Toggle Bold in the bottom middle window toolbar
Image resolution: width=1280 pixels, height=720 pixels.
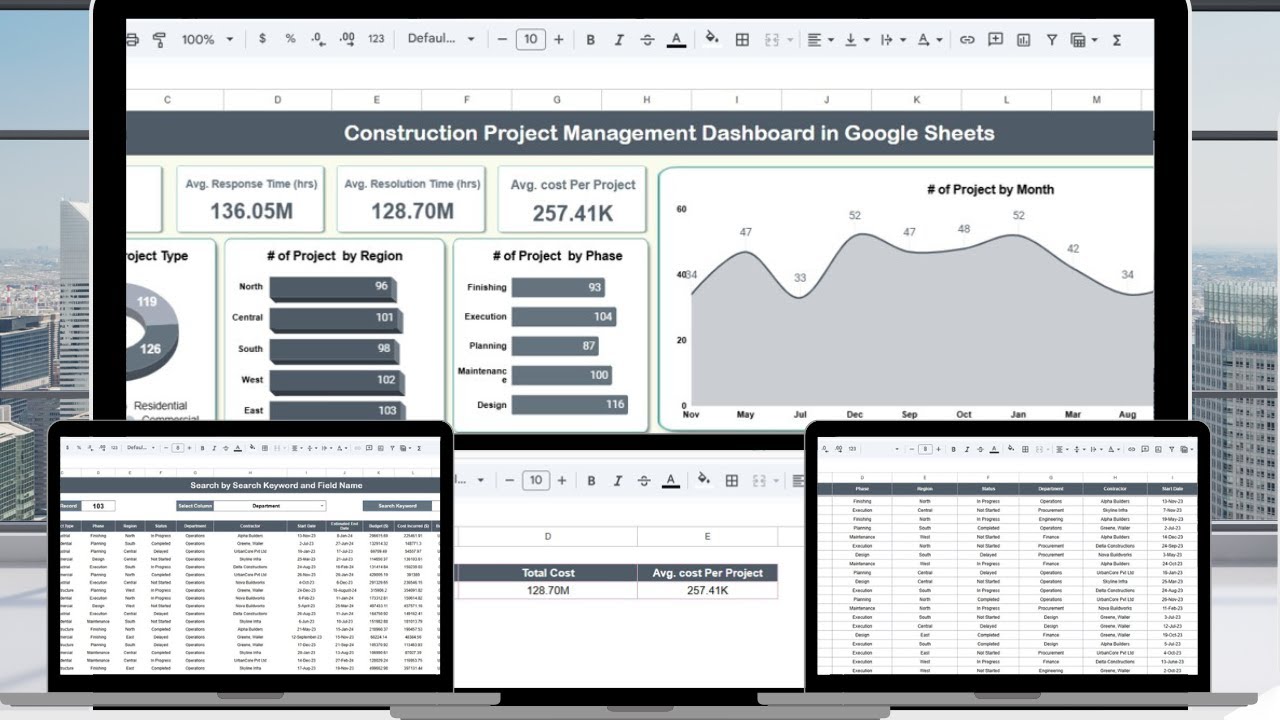pyautogui.click(x=591, y=480)
